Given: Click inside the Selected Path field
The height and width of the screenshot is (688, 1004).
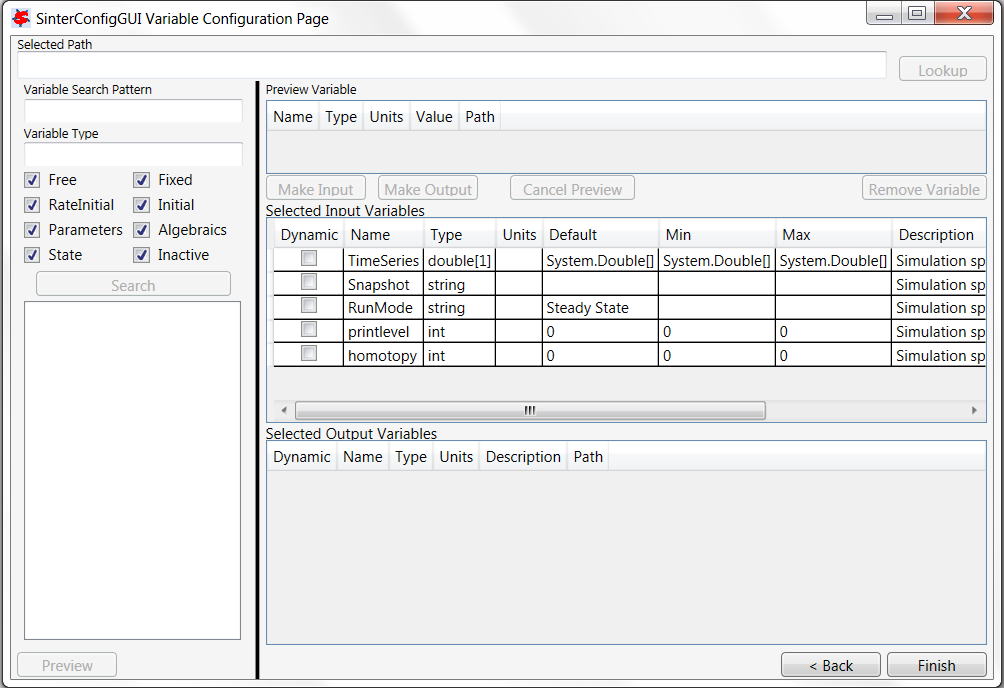Looking at the screenshot, I should pyautogui.click(x=450, y=63).
